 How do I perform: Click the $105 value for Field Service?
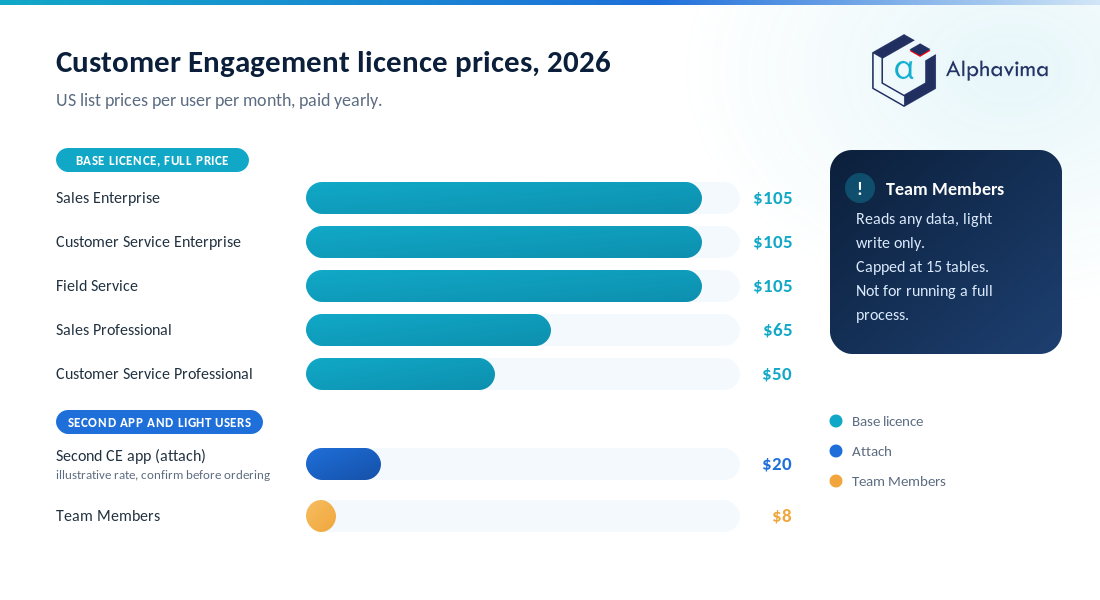pyautogui.click(x=772, y=286)
